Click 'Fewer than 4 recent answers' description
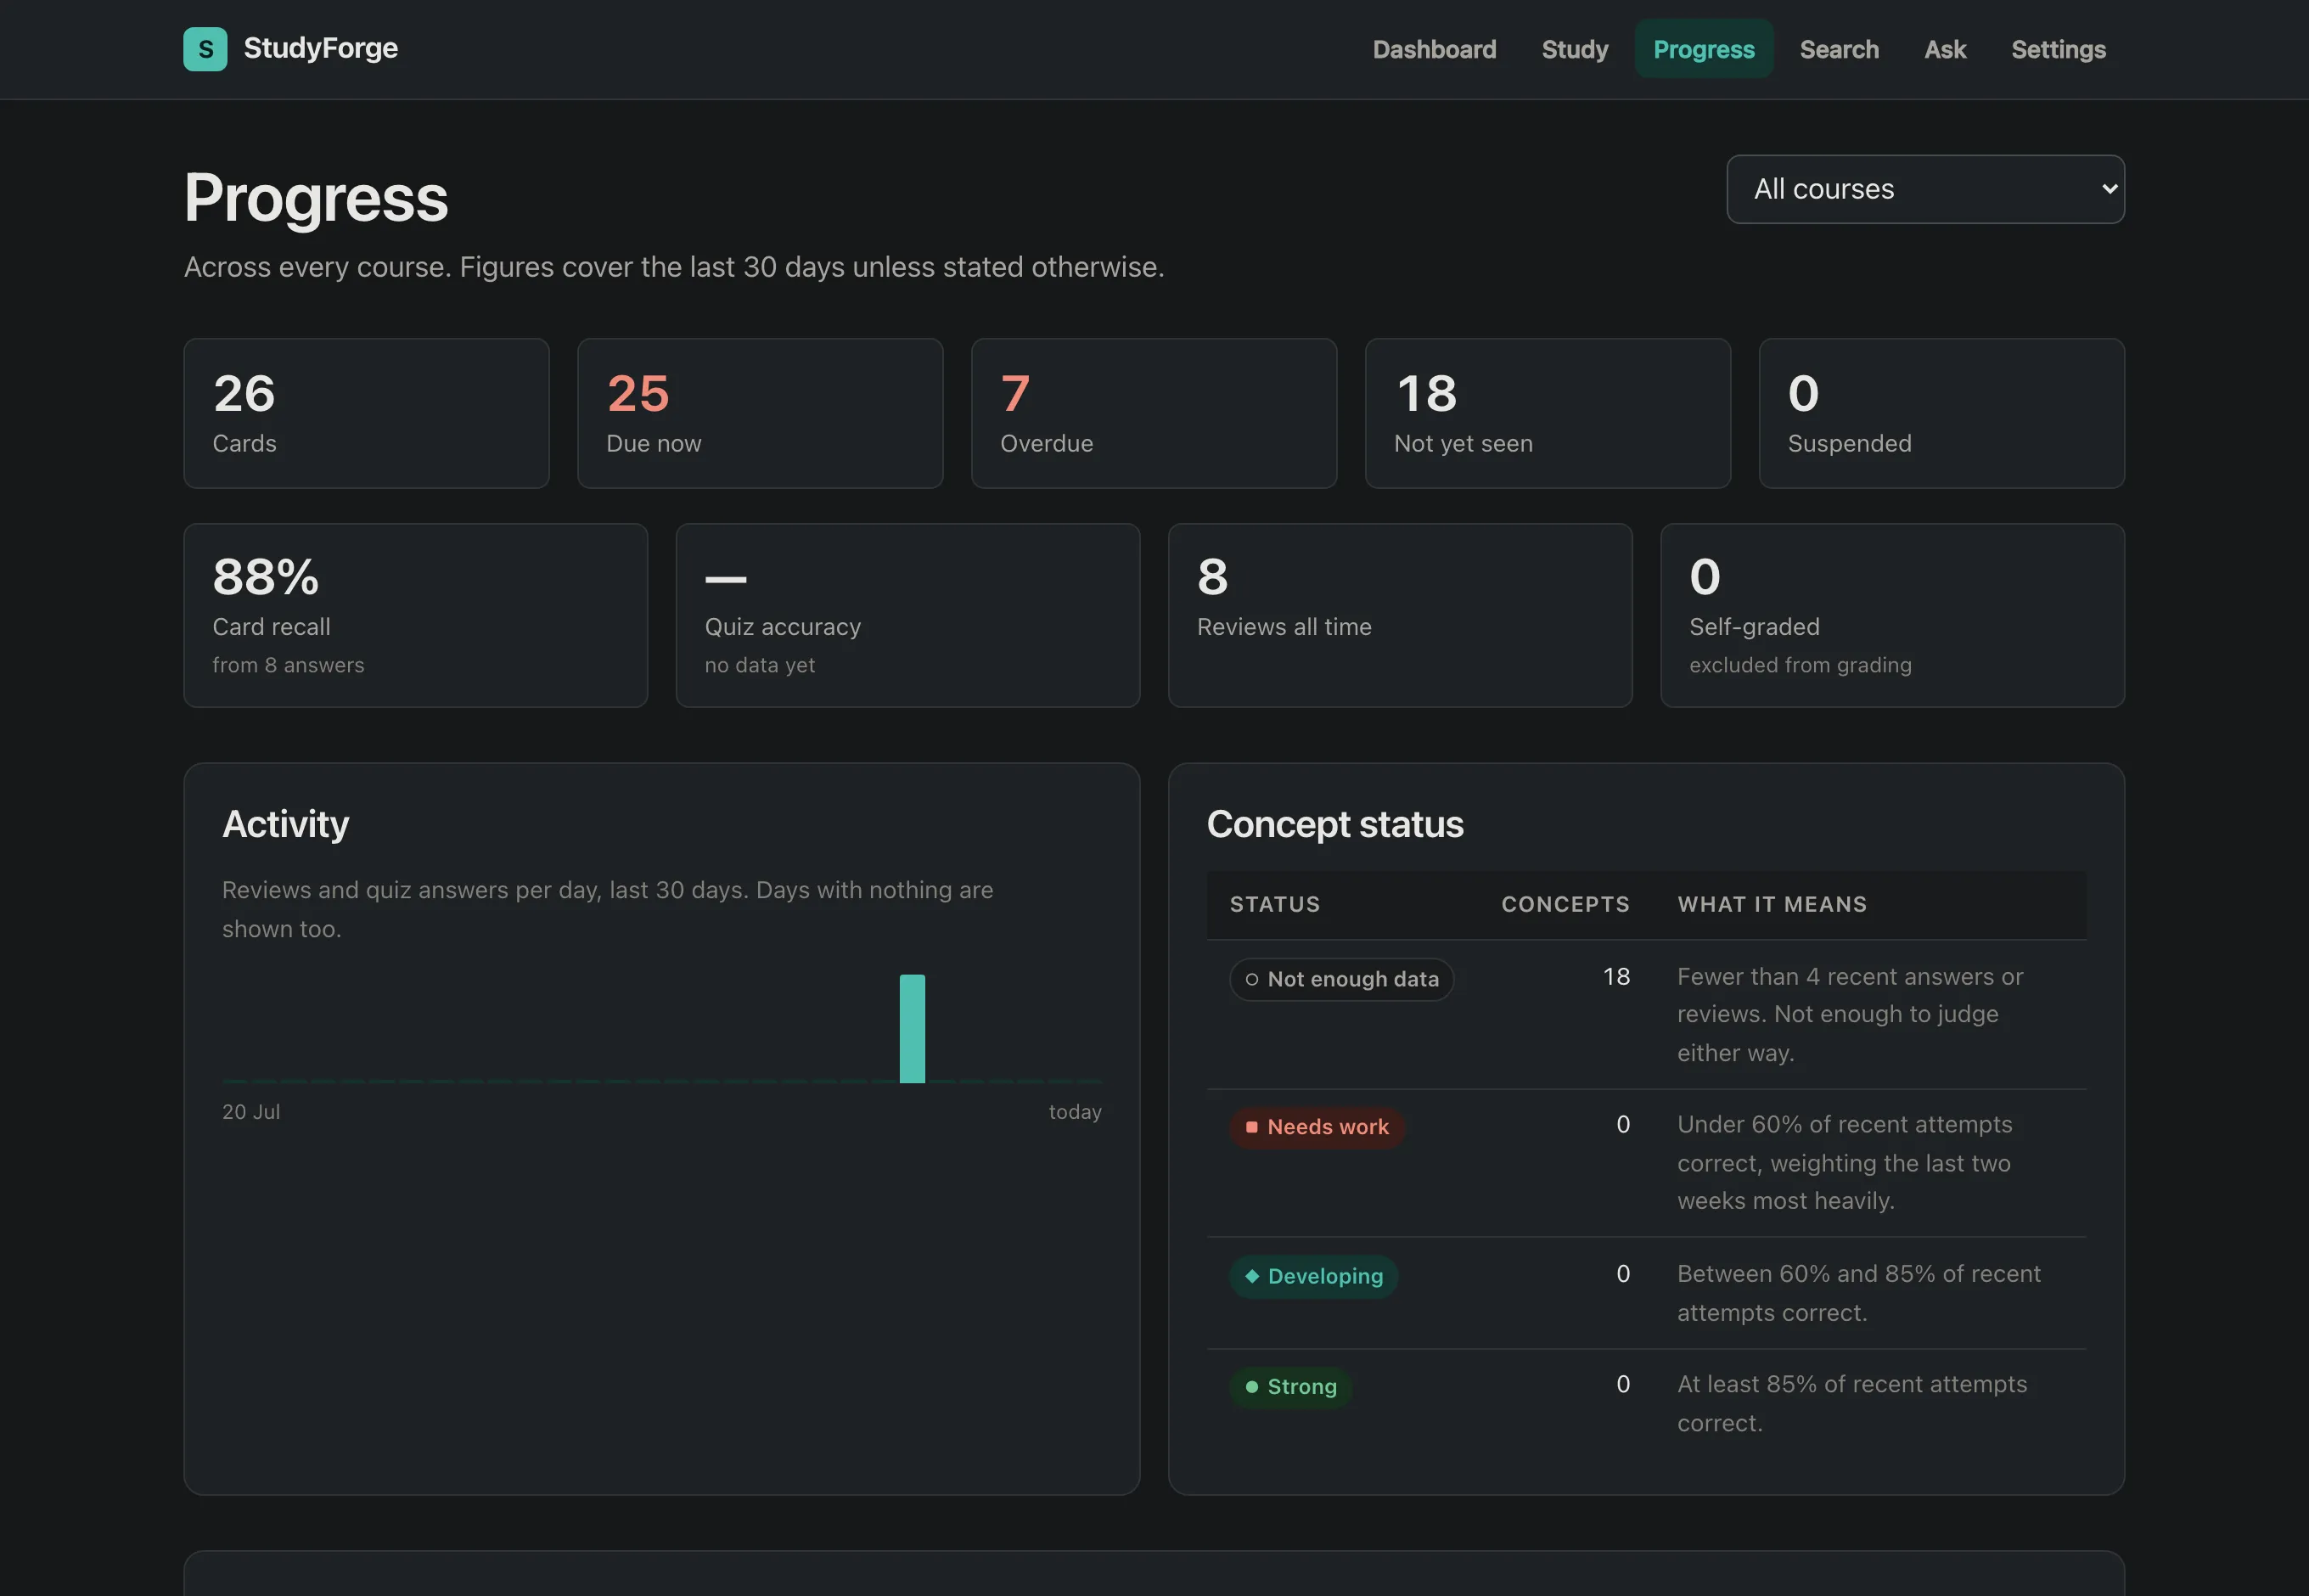Image resolution: width=2309 pixels, height=1596 pixels. [x=1850, y=1014]
